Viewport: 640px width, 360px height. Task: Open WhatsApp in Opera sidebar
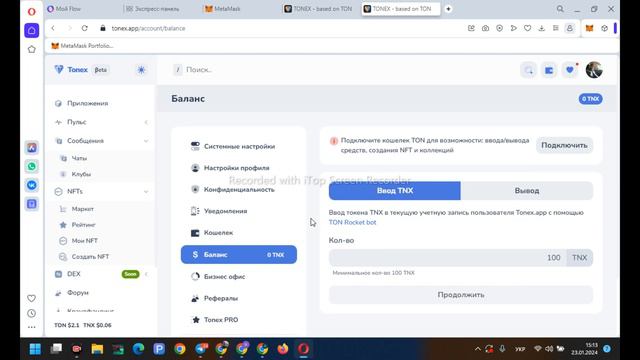tap(31, 167)
